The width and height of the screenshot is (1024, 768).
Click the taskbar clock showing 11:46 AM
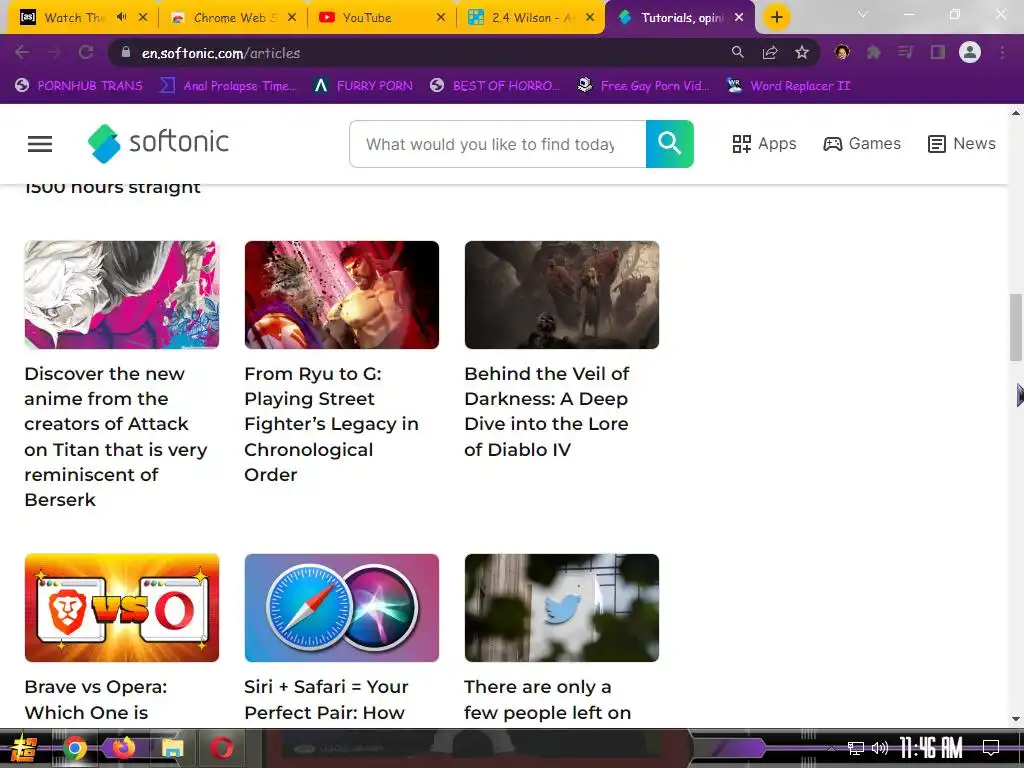coord(931,748)
